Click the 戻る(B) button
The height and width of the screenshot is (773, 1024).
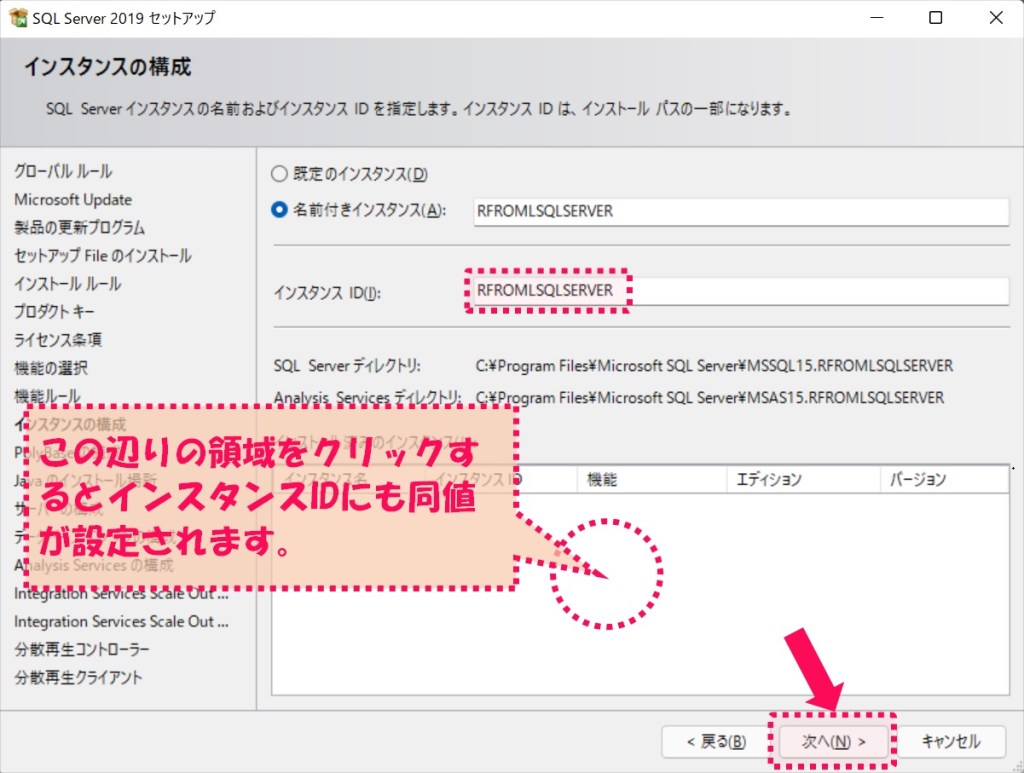[716, 742]
